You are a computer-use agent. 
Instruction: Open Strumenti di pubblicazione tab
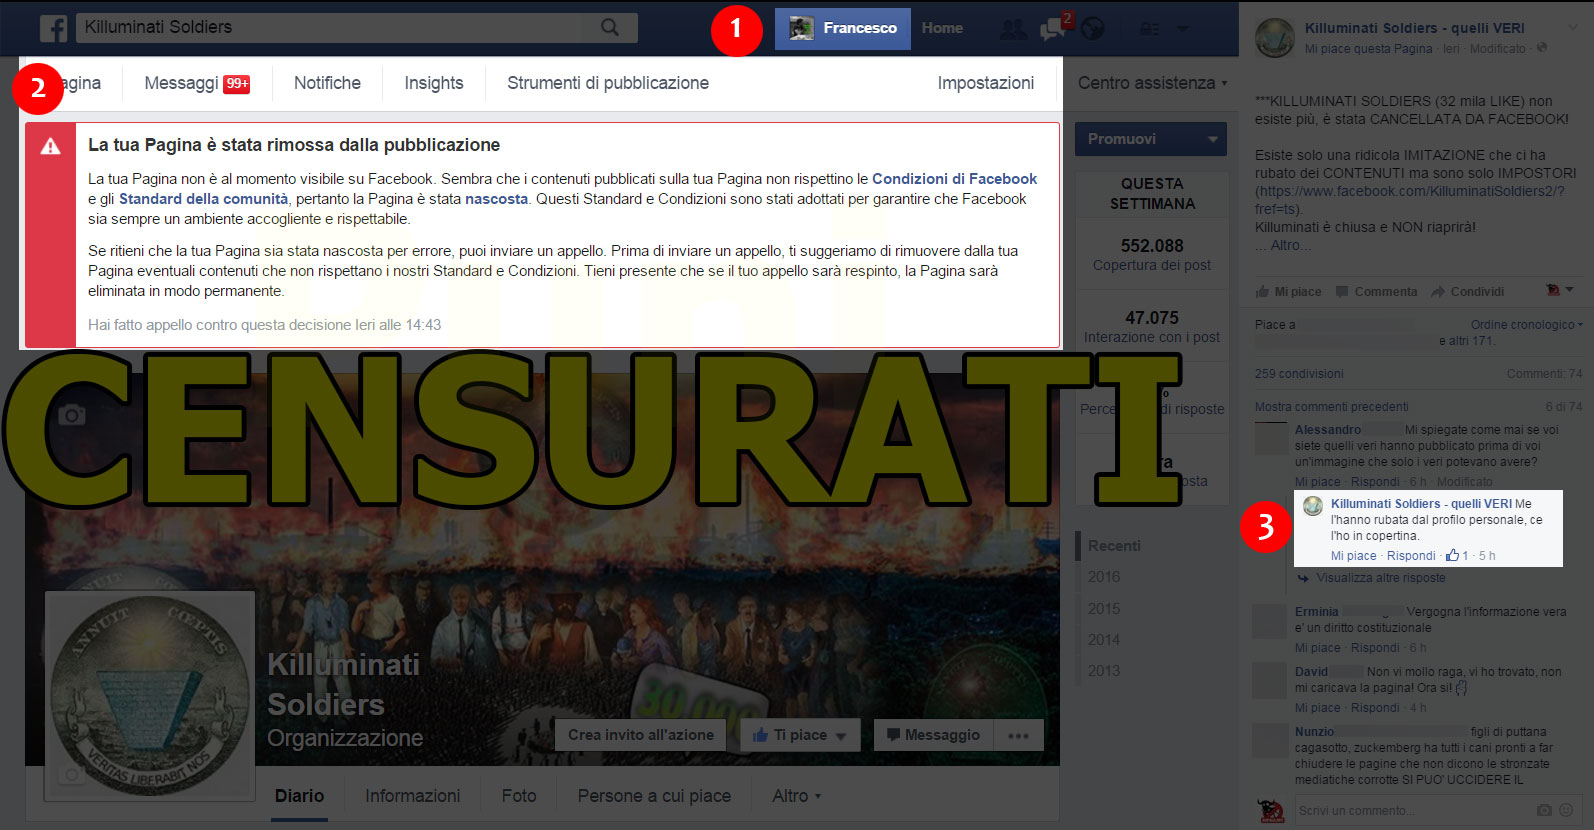(x=608, y=83)
